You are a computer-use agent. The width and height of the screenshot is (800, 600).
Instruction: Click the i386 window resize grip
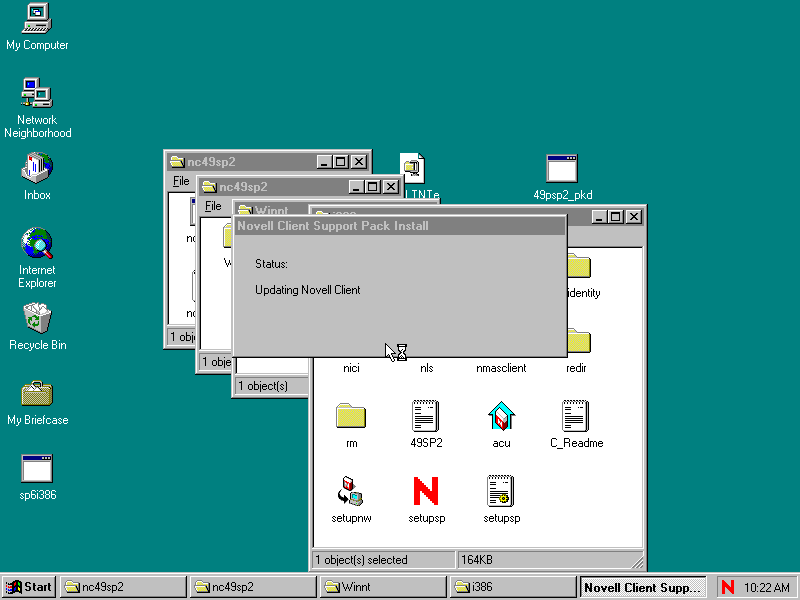tap(637, 562)
